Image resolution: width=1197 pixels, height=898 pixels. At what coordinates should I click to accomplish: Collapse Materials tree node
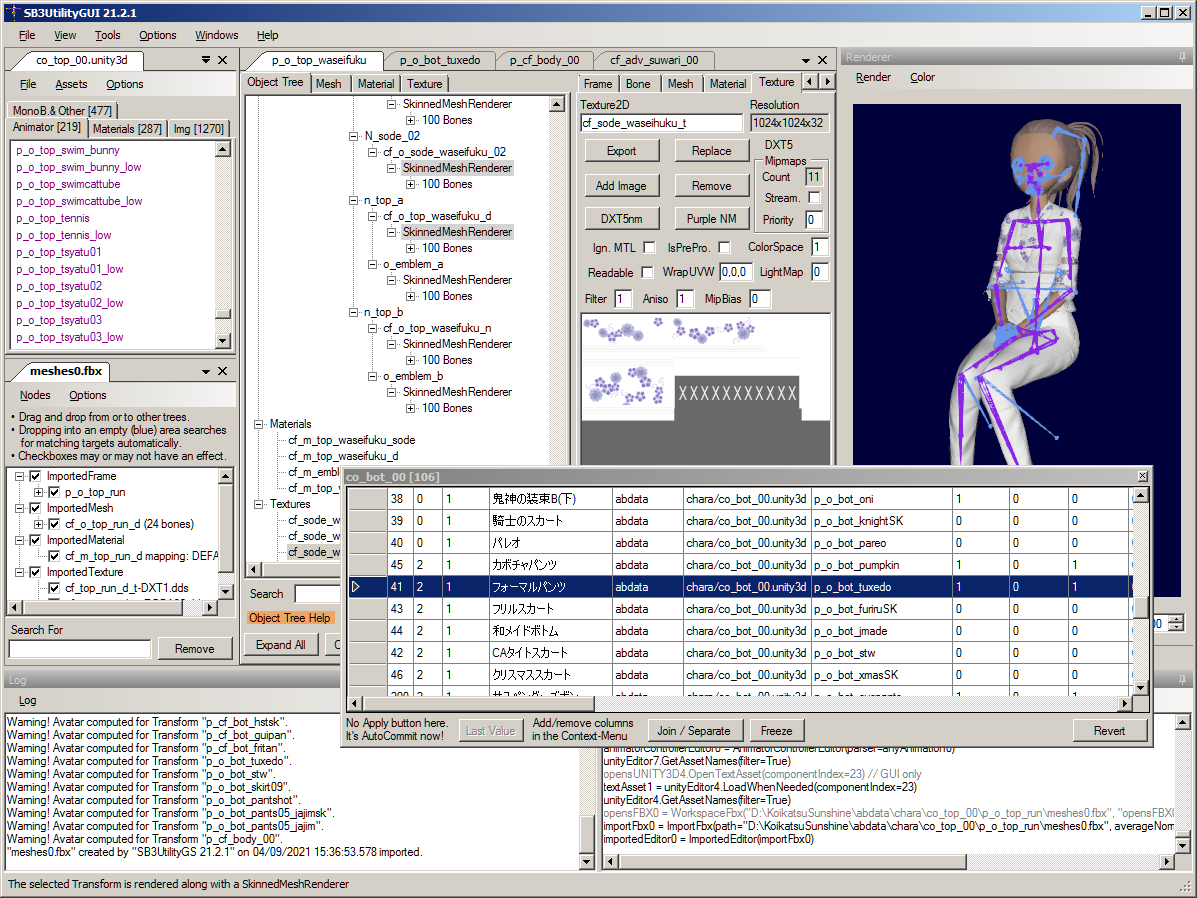[258, 424]
